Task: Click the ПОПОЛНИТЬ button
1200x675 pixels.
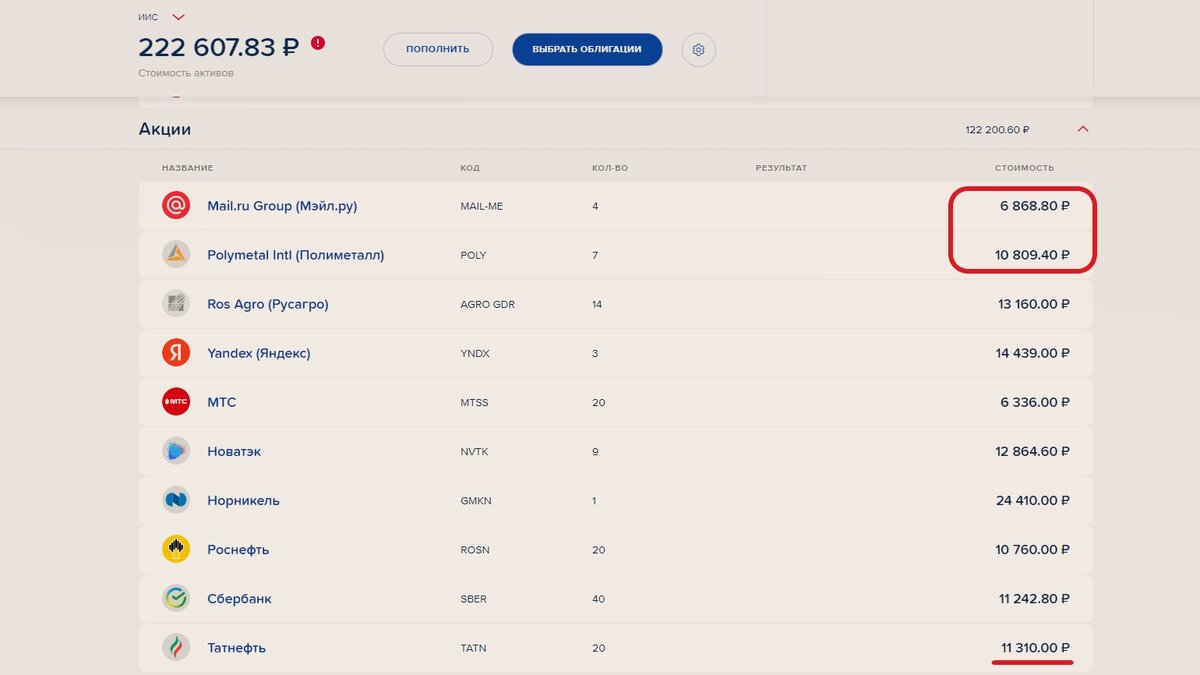Action: pyautogui.click(x=438, y=50)
